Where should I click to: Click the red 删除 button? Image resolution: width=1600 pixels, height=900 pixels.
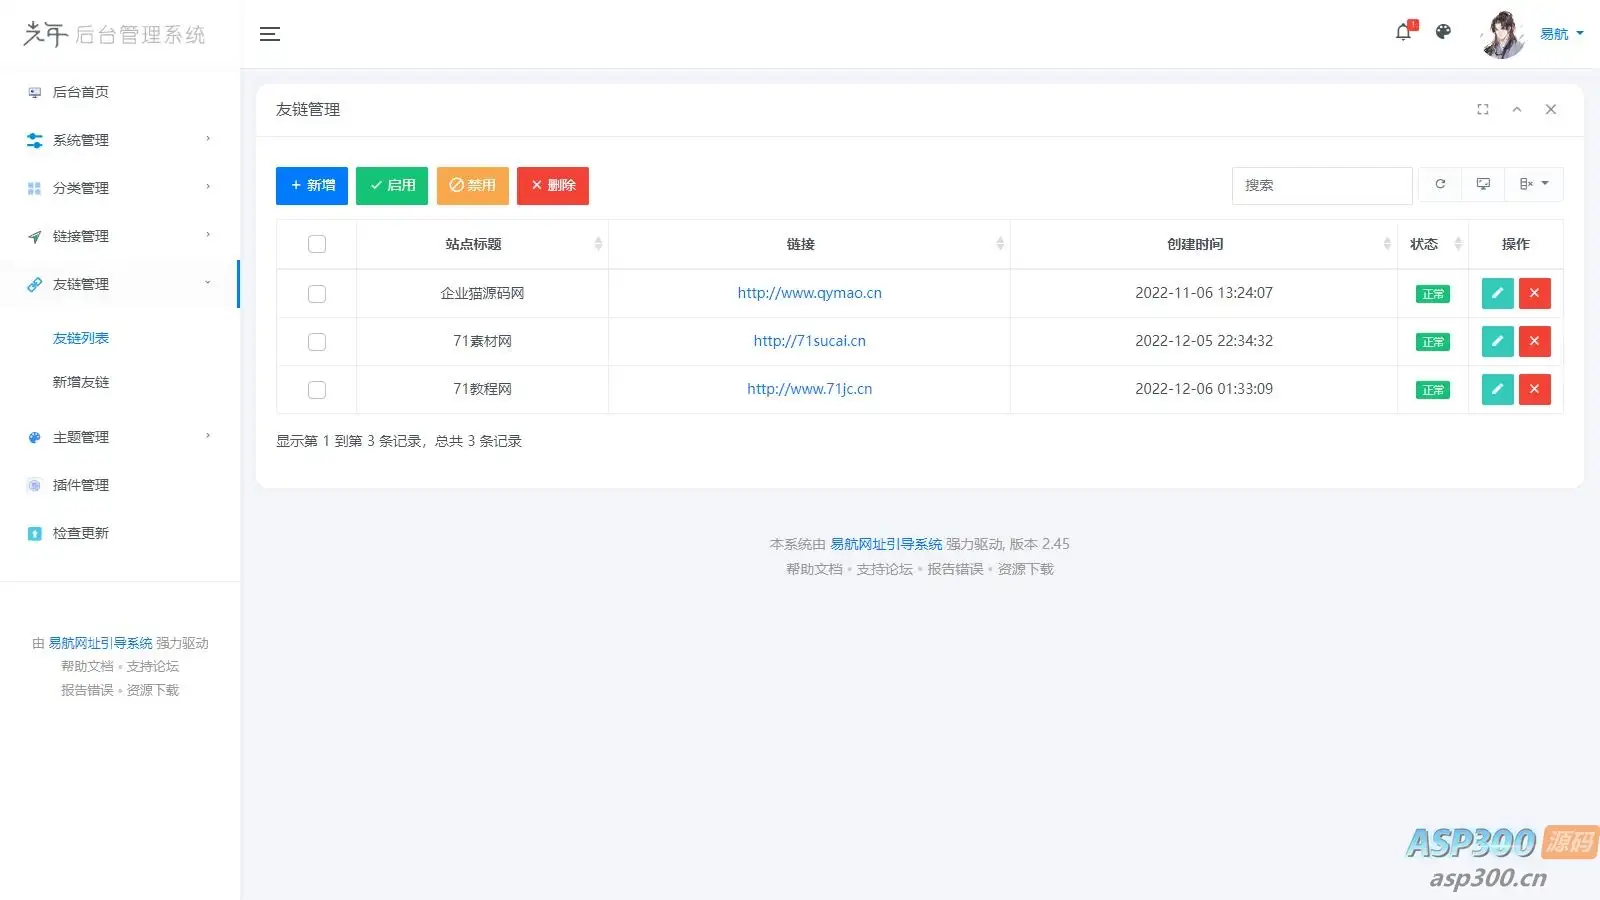click(553, 186)
